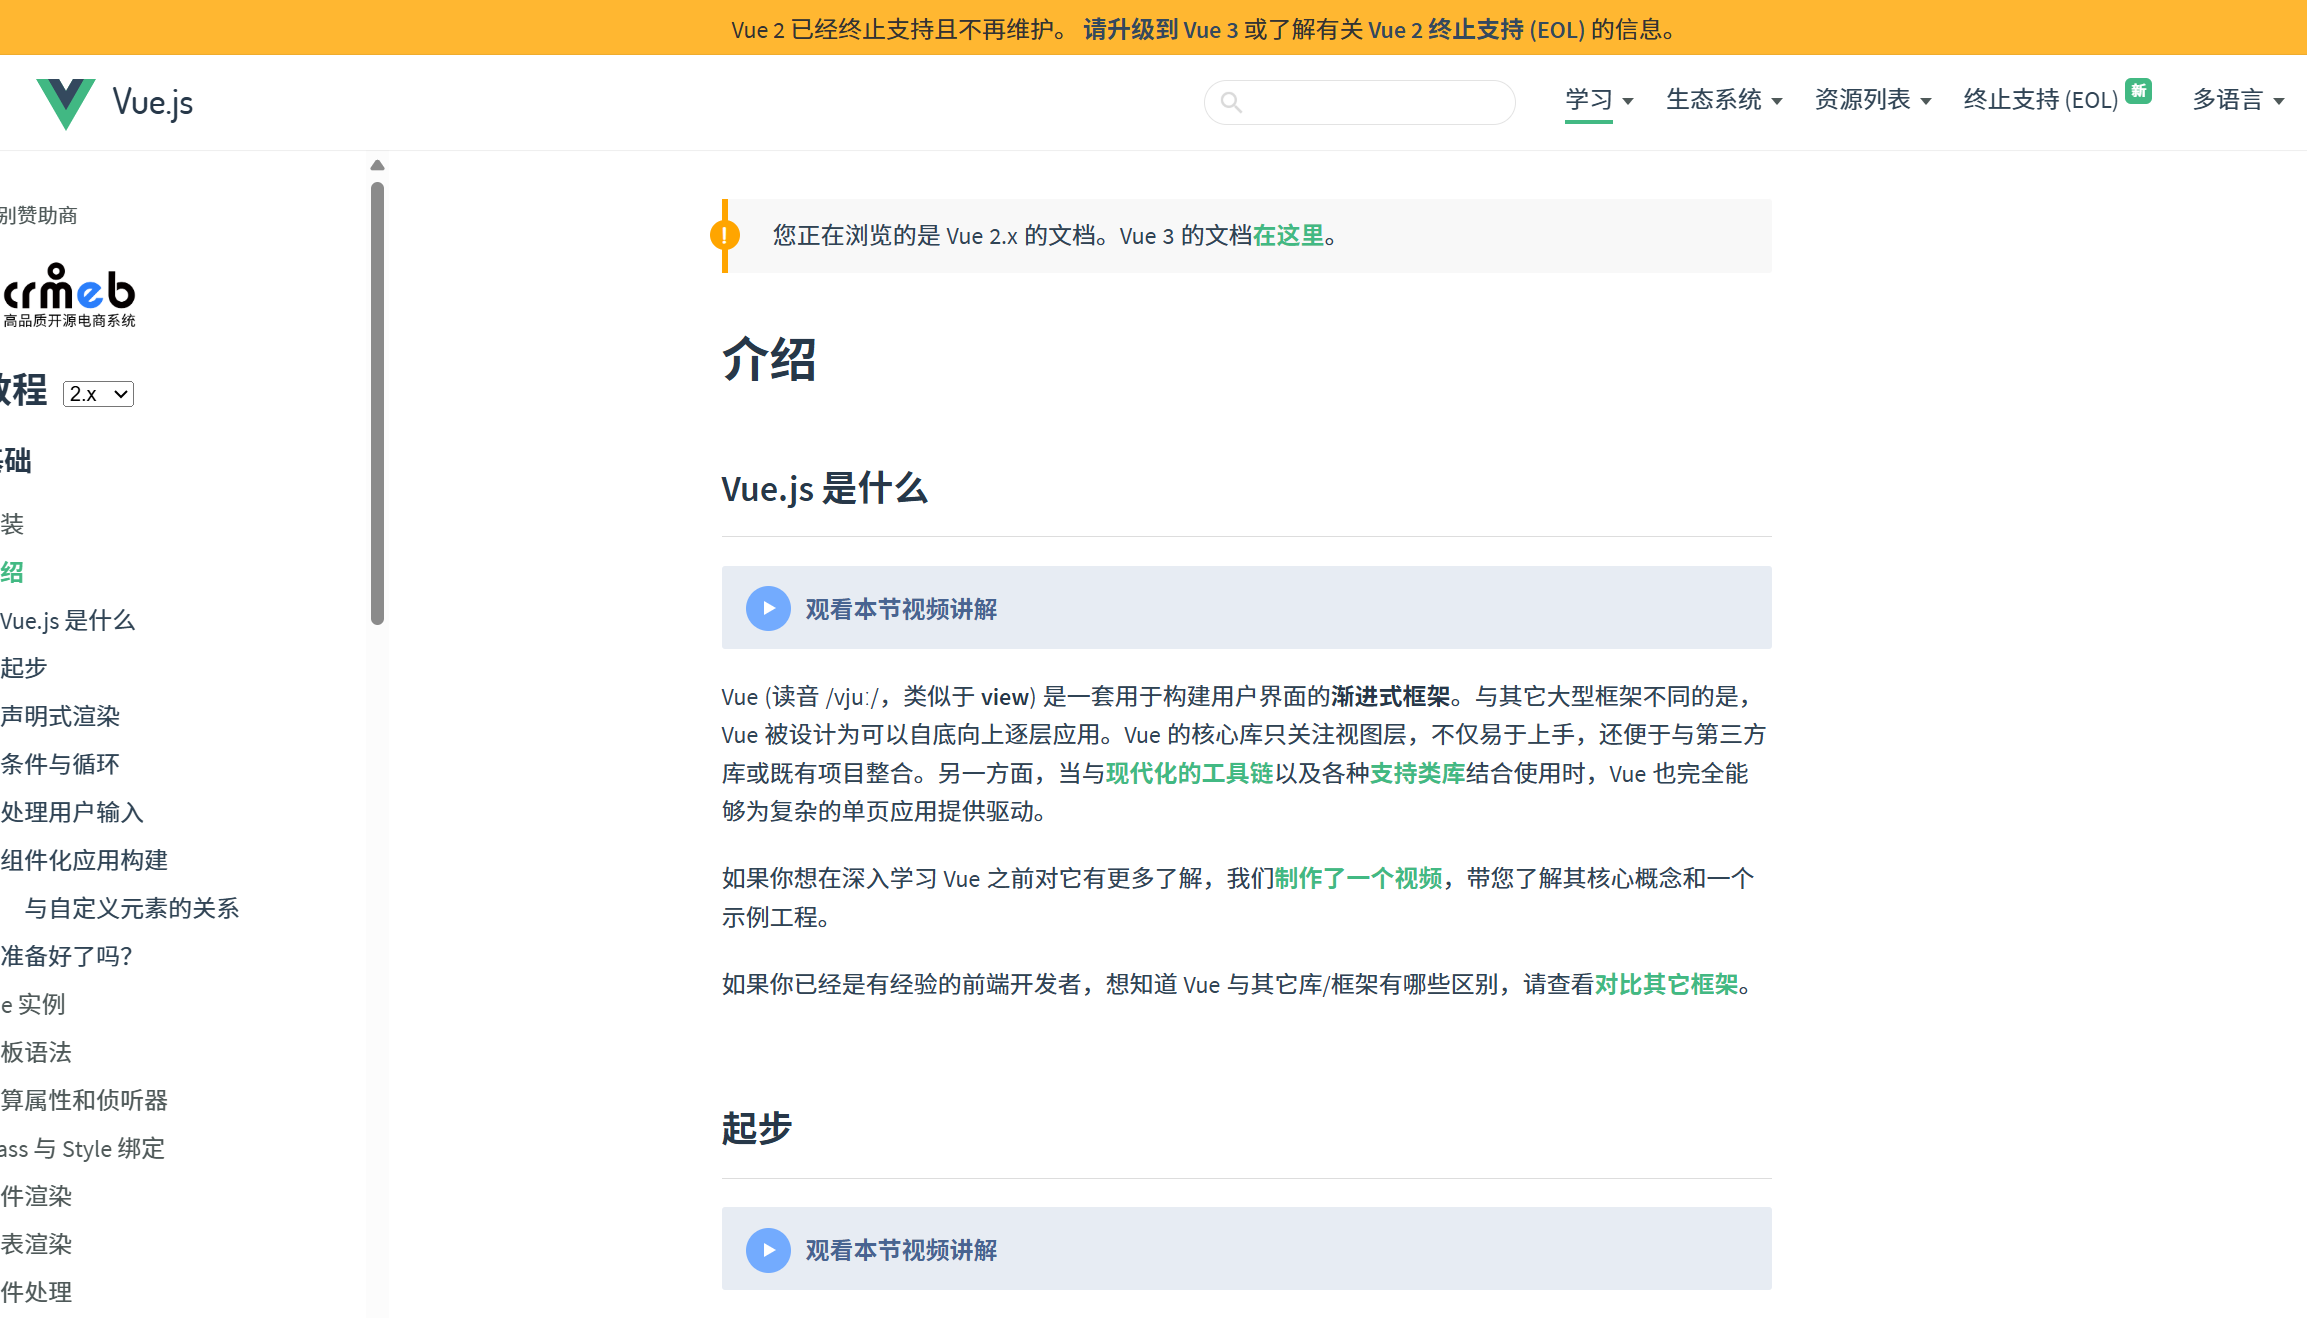The width and height of the screenshot is (2307, 1318).
Task: Select sidebar item 准备好了吗?
Action: (x=66, y=956)
